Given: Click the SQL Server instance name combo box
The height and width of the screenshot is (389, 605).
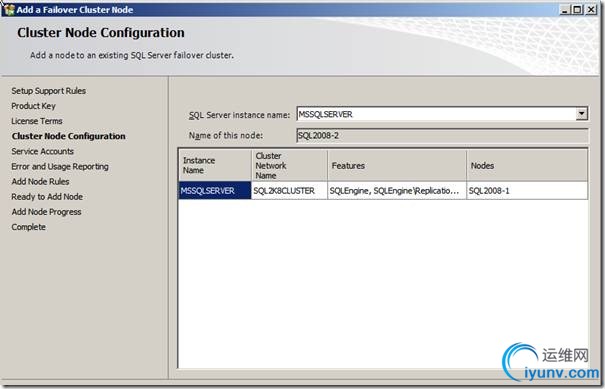Looking at the screenshot, I should coord(442,114).
